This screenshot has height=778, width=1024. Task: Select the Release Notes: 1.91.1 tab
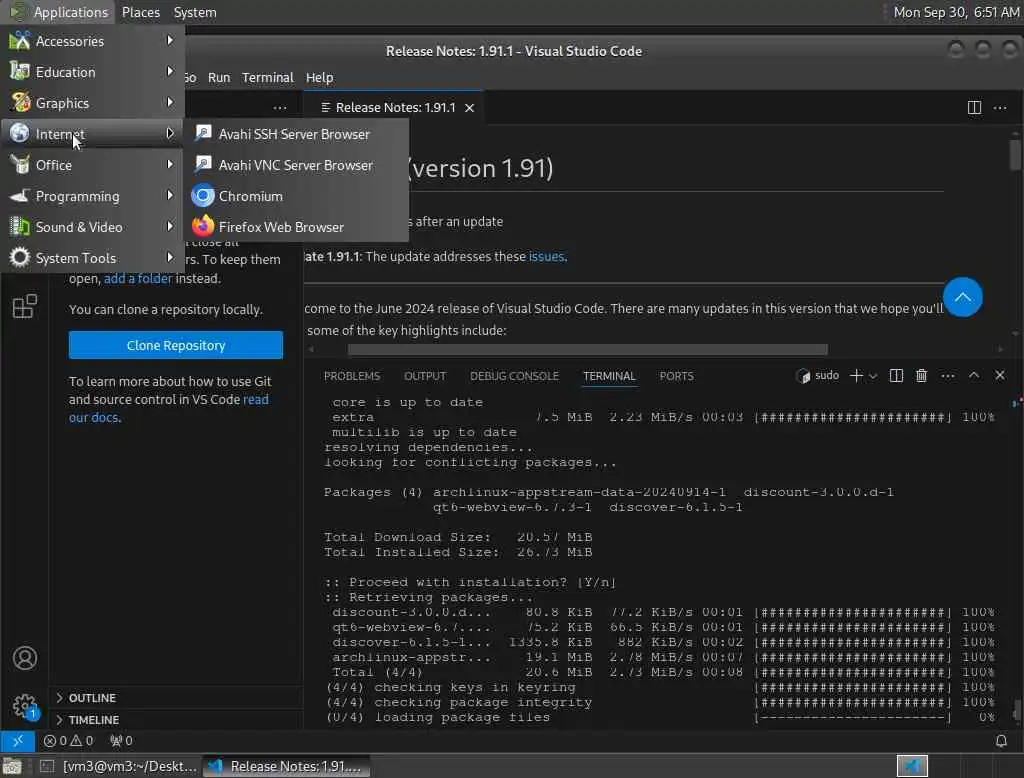point(394,108)
